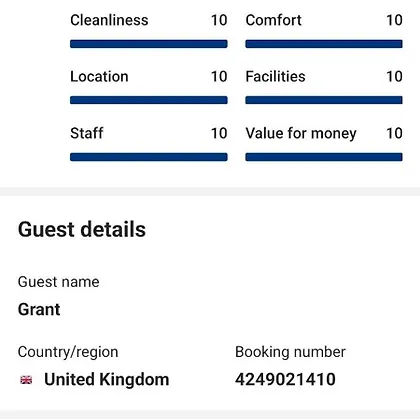
Task: Click the Location rating bar
Action: tap(149, 100)
